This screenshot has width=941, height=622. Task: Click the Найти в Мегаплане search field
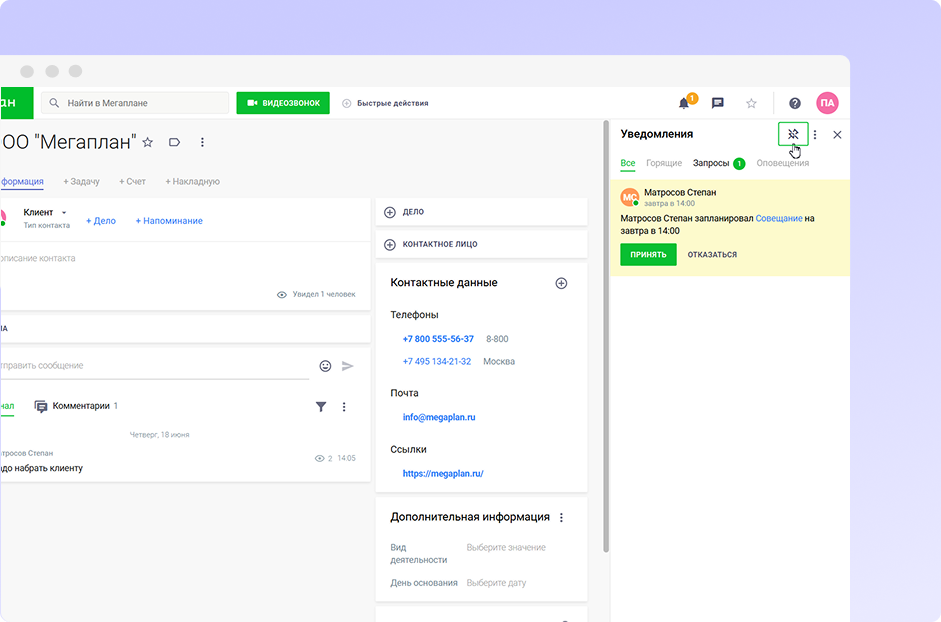point(135,103)
